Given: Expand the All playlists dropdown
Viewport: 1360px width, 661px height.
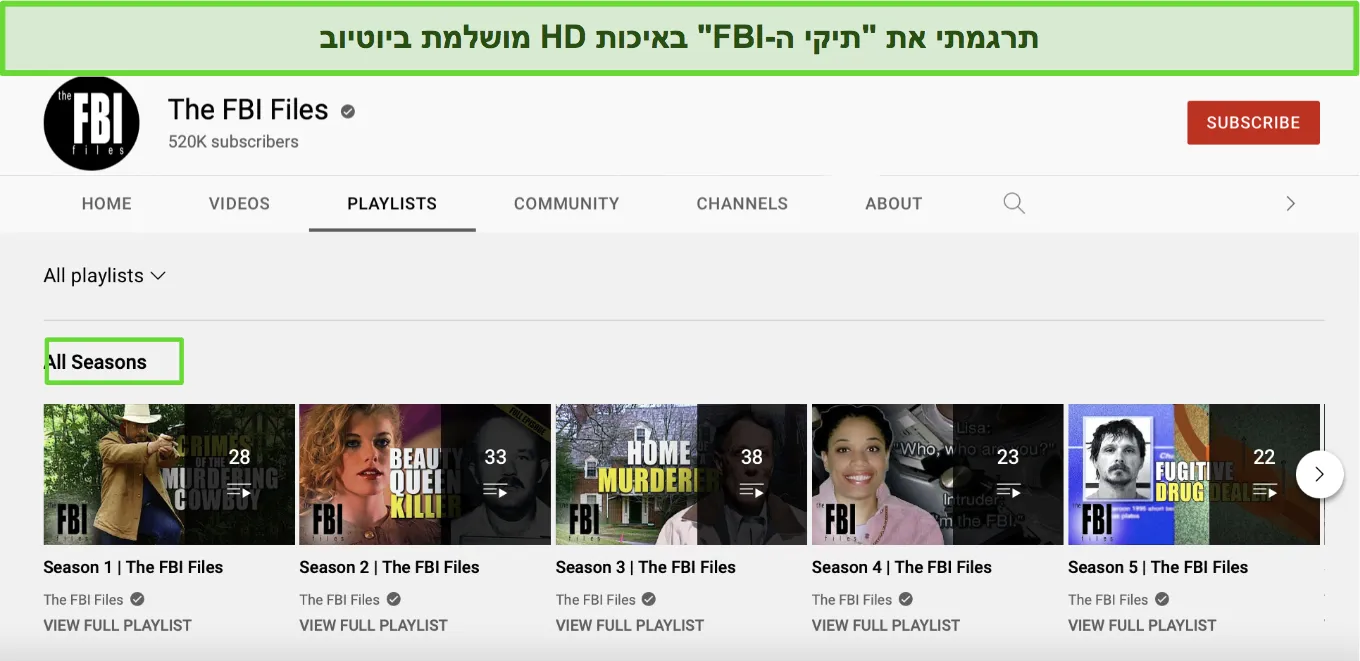Looking at the screenshot, I should coord(104,276).
